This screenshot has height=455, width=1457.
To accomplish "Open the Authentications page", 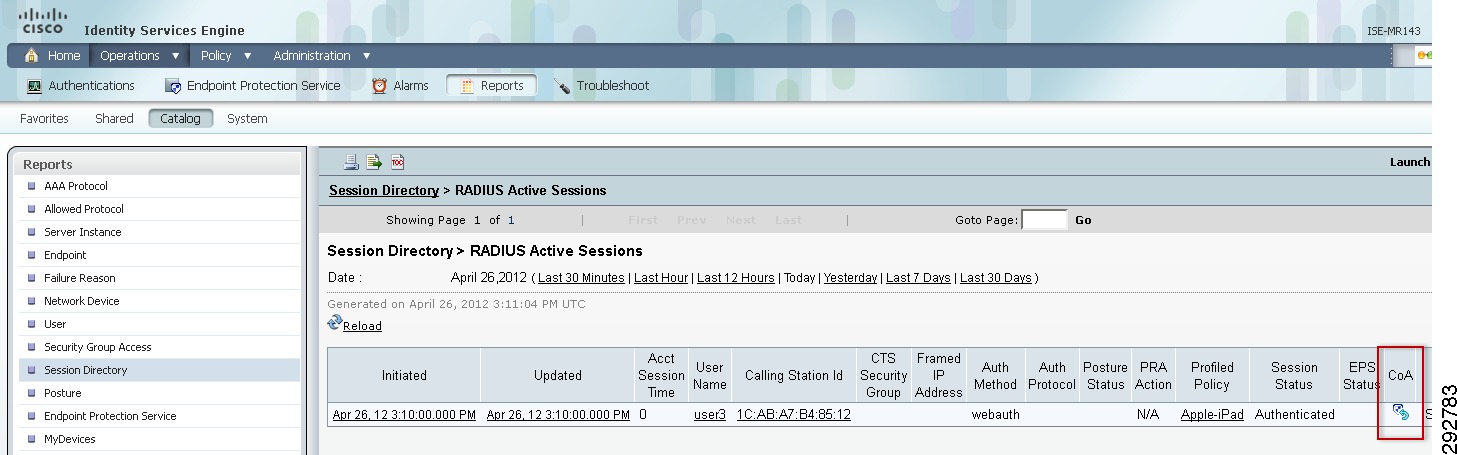I will click(x=80, y=86).
